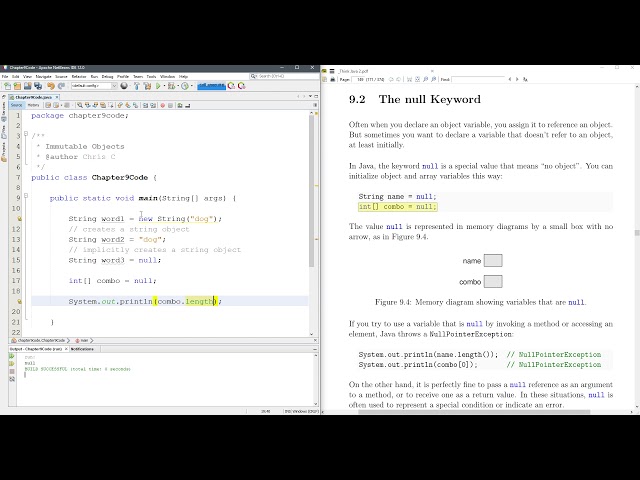Click the New Project icon in NetBeans toolbar
This screenshot has height=480, width=640.
pos(17,86)
